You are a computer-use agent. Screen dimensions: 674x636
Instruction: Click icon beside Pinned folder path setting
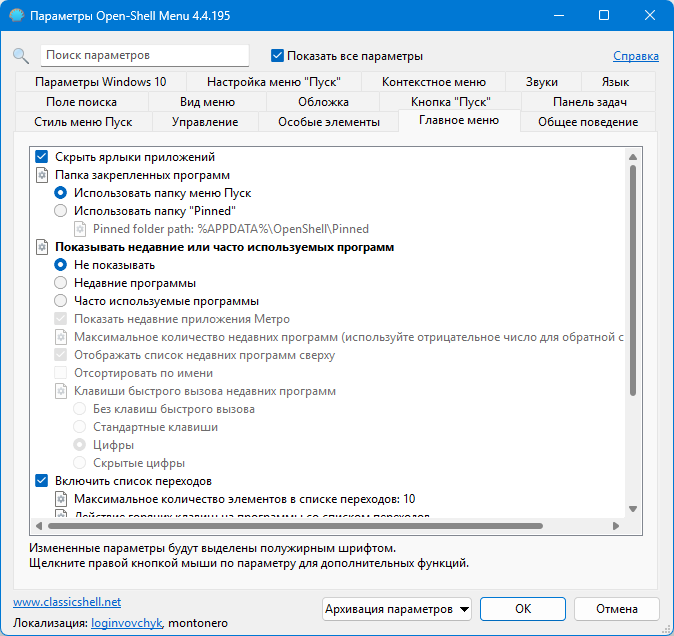pyautogui.click(x=80, y=229)
